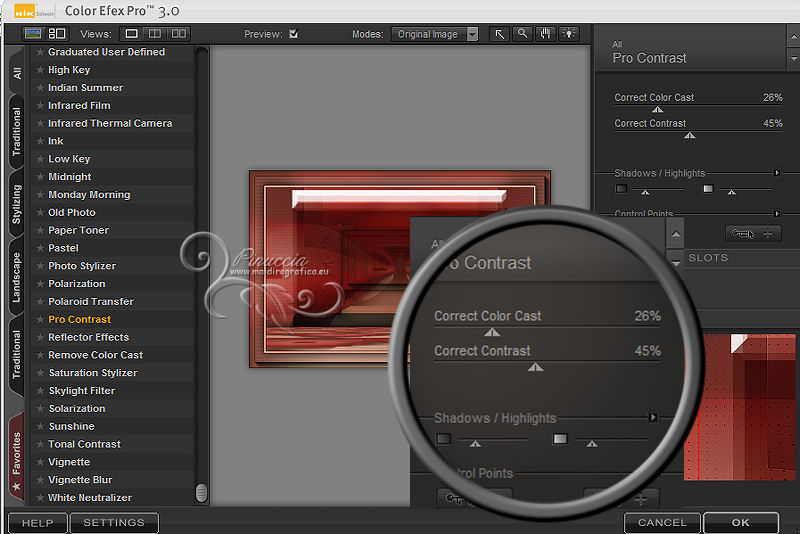Click the Highlights light square icon
800x534 pixels.
(708, 189)
